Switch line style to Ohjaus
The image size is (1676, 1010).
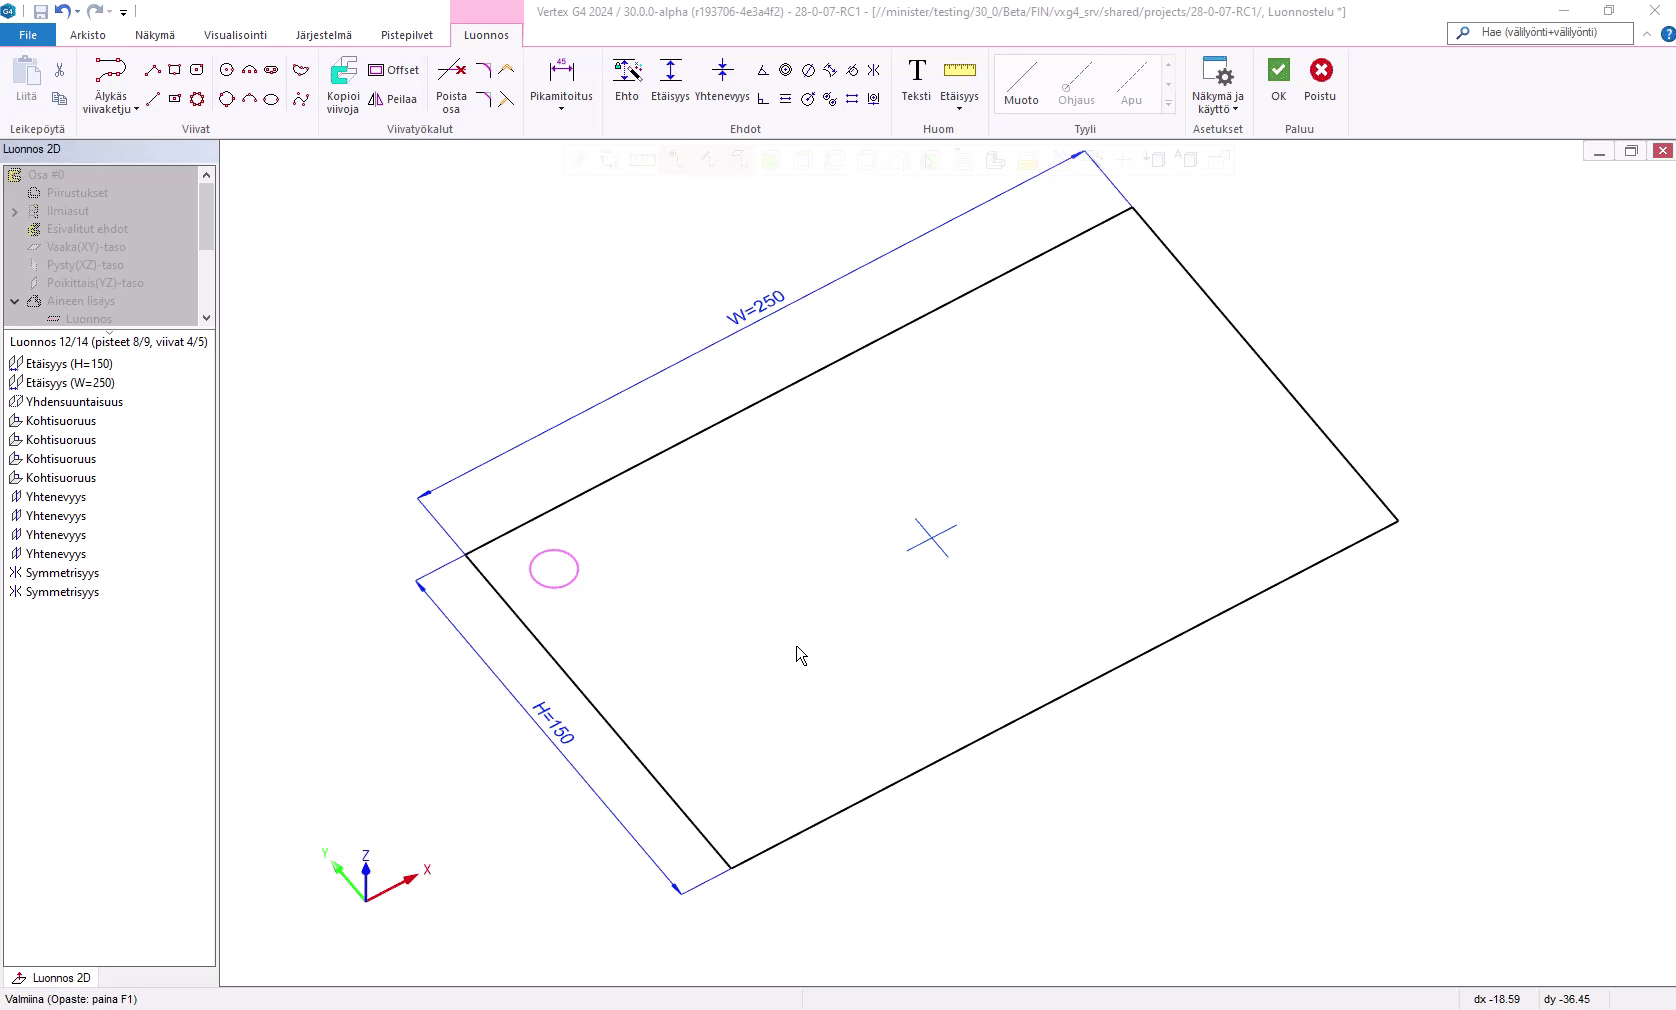click(1076, 82)
